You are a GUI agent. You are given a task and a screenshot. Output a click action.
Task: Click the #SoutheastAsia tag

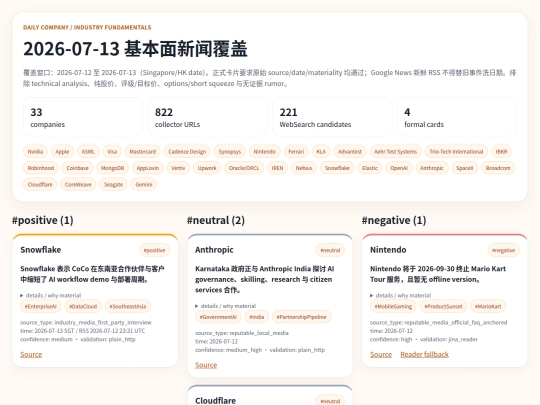coord(128,306)
